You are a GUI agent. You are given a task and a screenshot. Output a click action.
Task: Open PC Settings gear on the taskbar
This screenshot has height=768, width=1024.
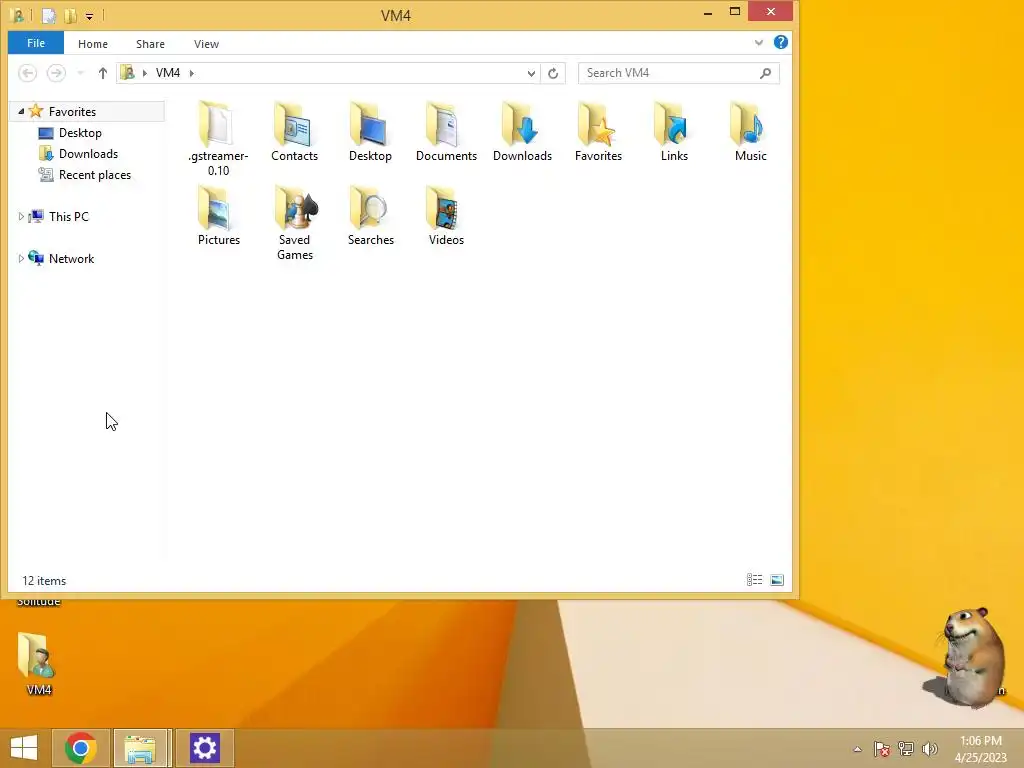(204, 748)
